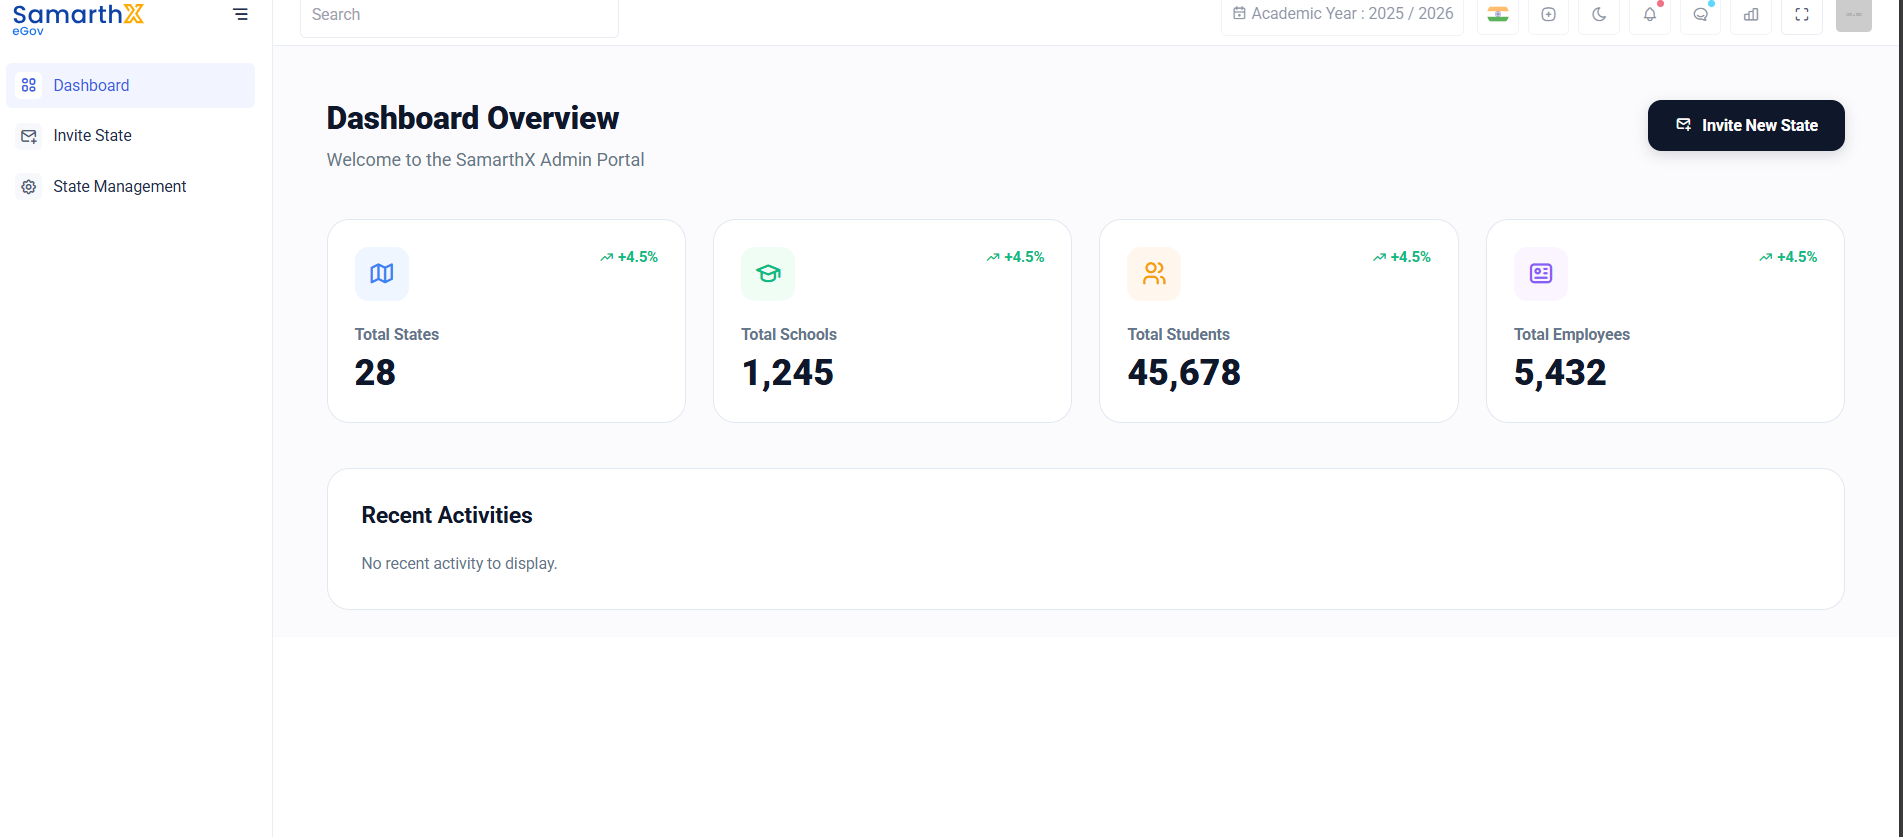The image size is (1903, 837).
Task: Click +4.5% trend on Total Students card
Action: pos(1402,257)
